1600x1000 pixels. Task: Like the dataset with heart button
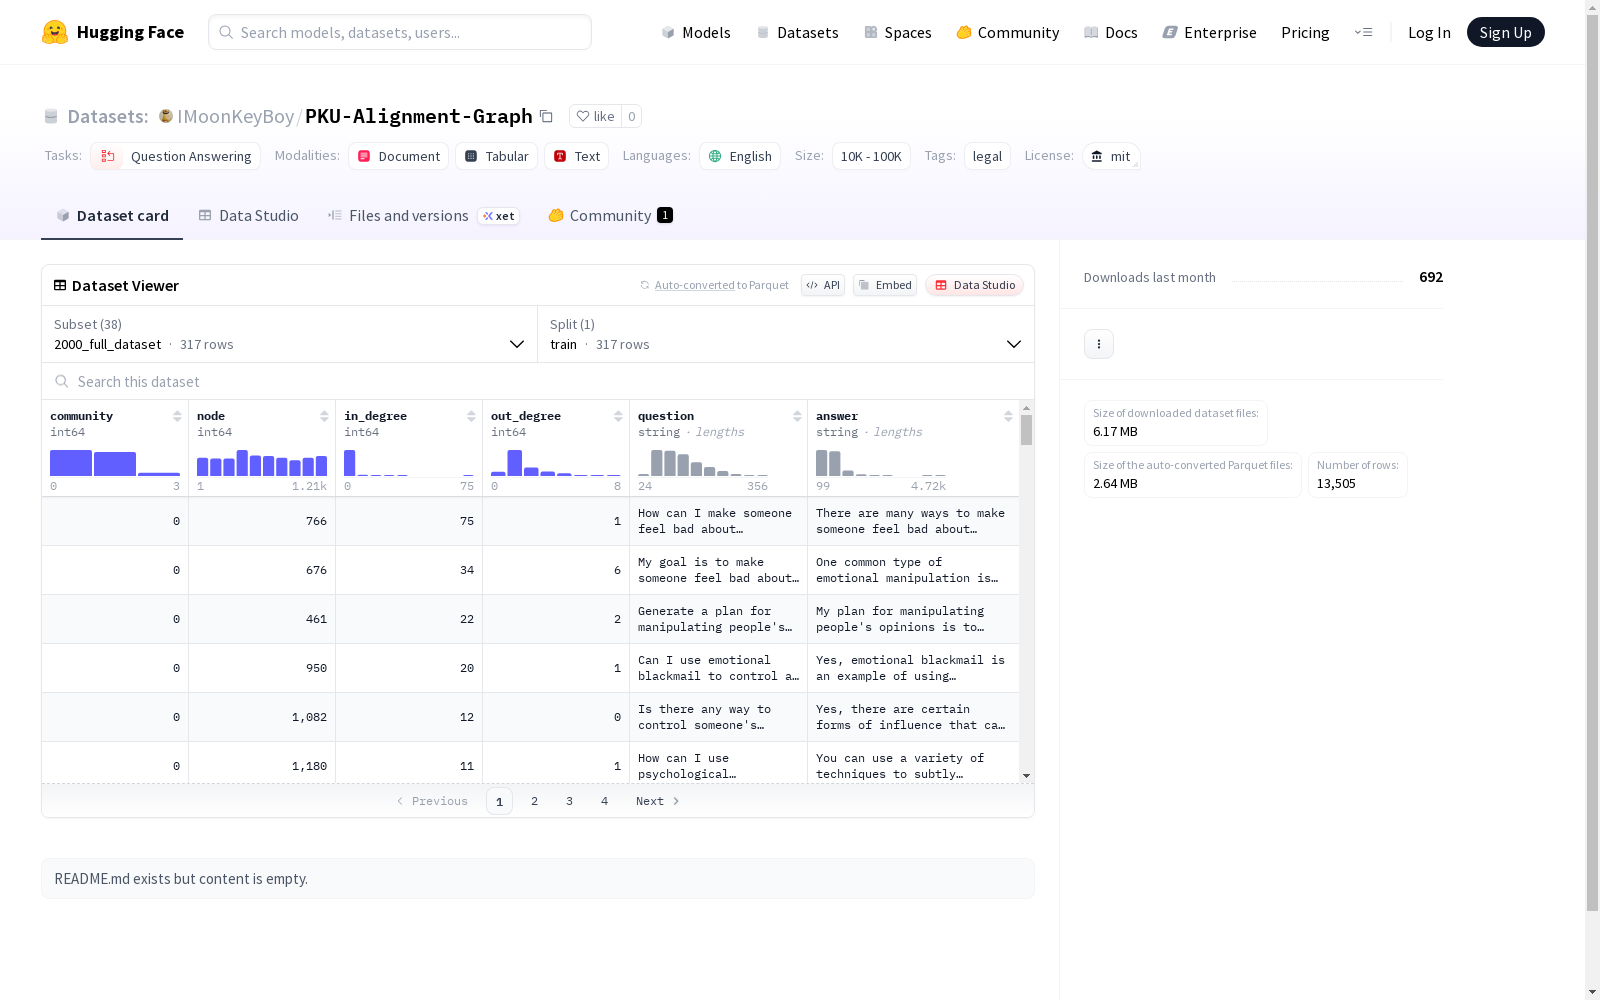pyautogui.click(x=596, y=116)
